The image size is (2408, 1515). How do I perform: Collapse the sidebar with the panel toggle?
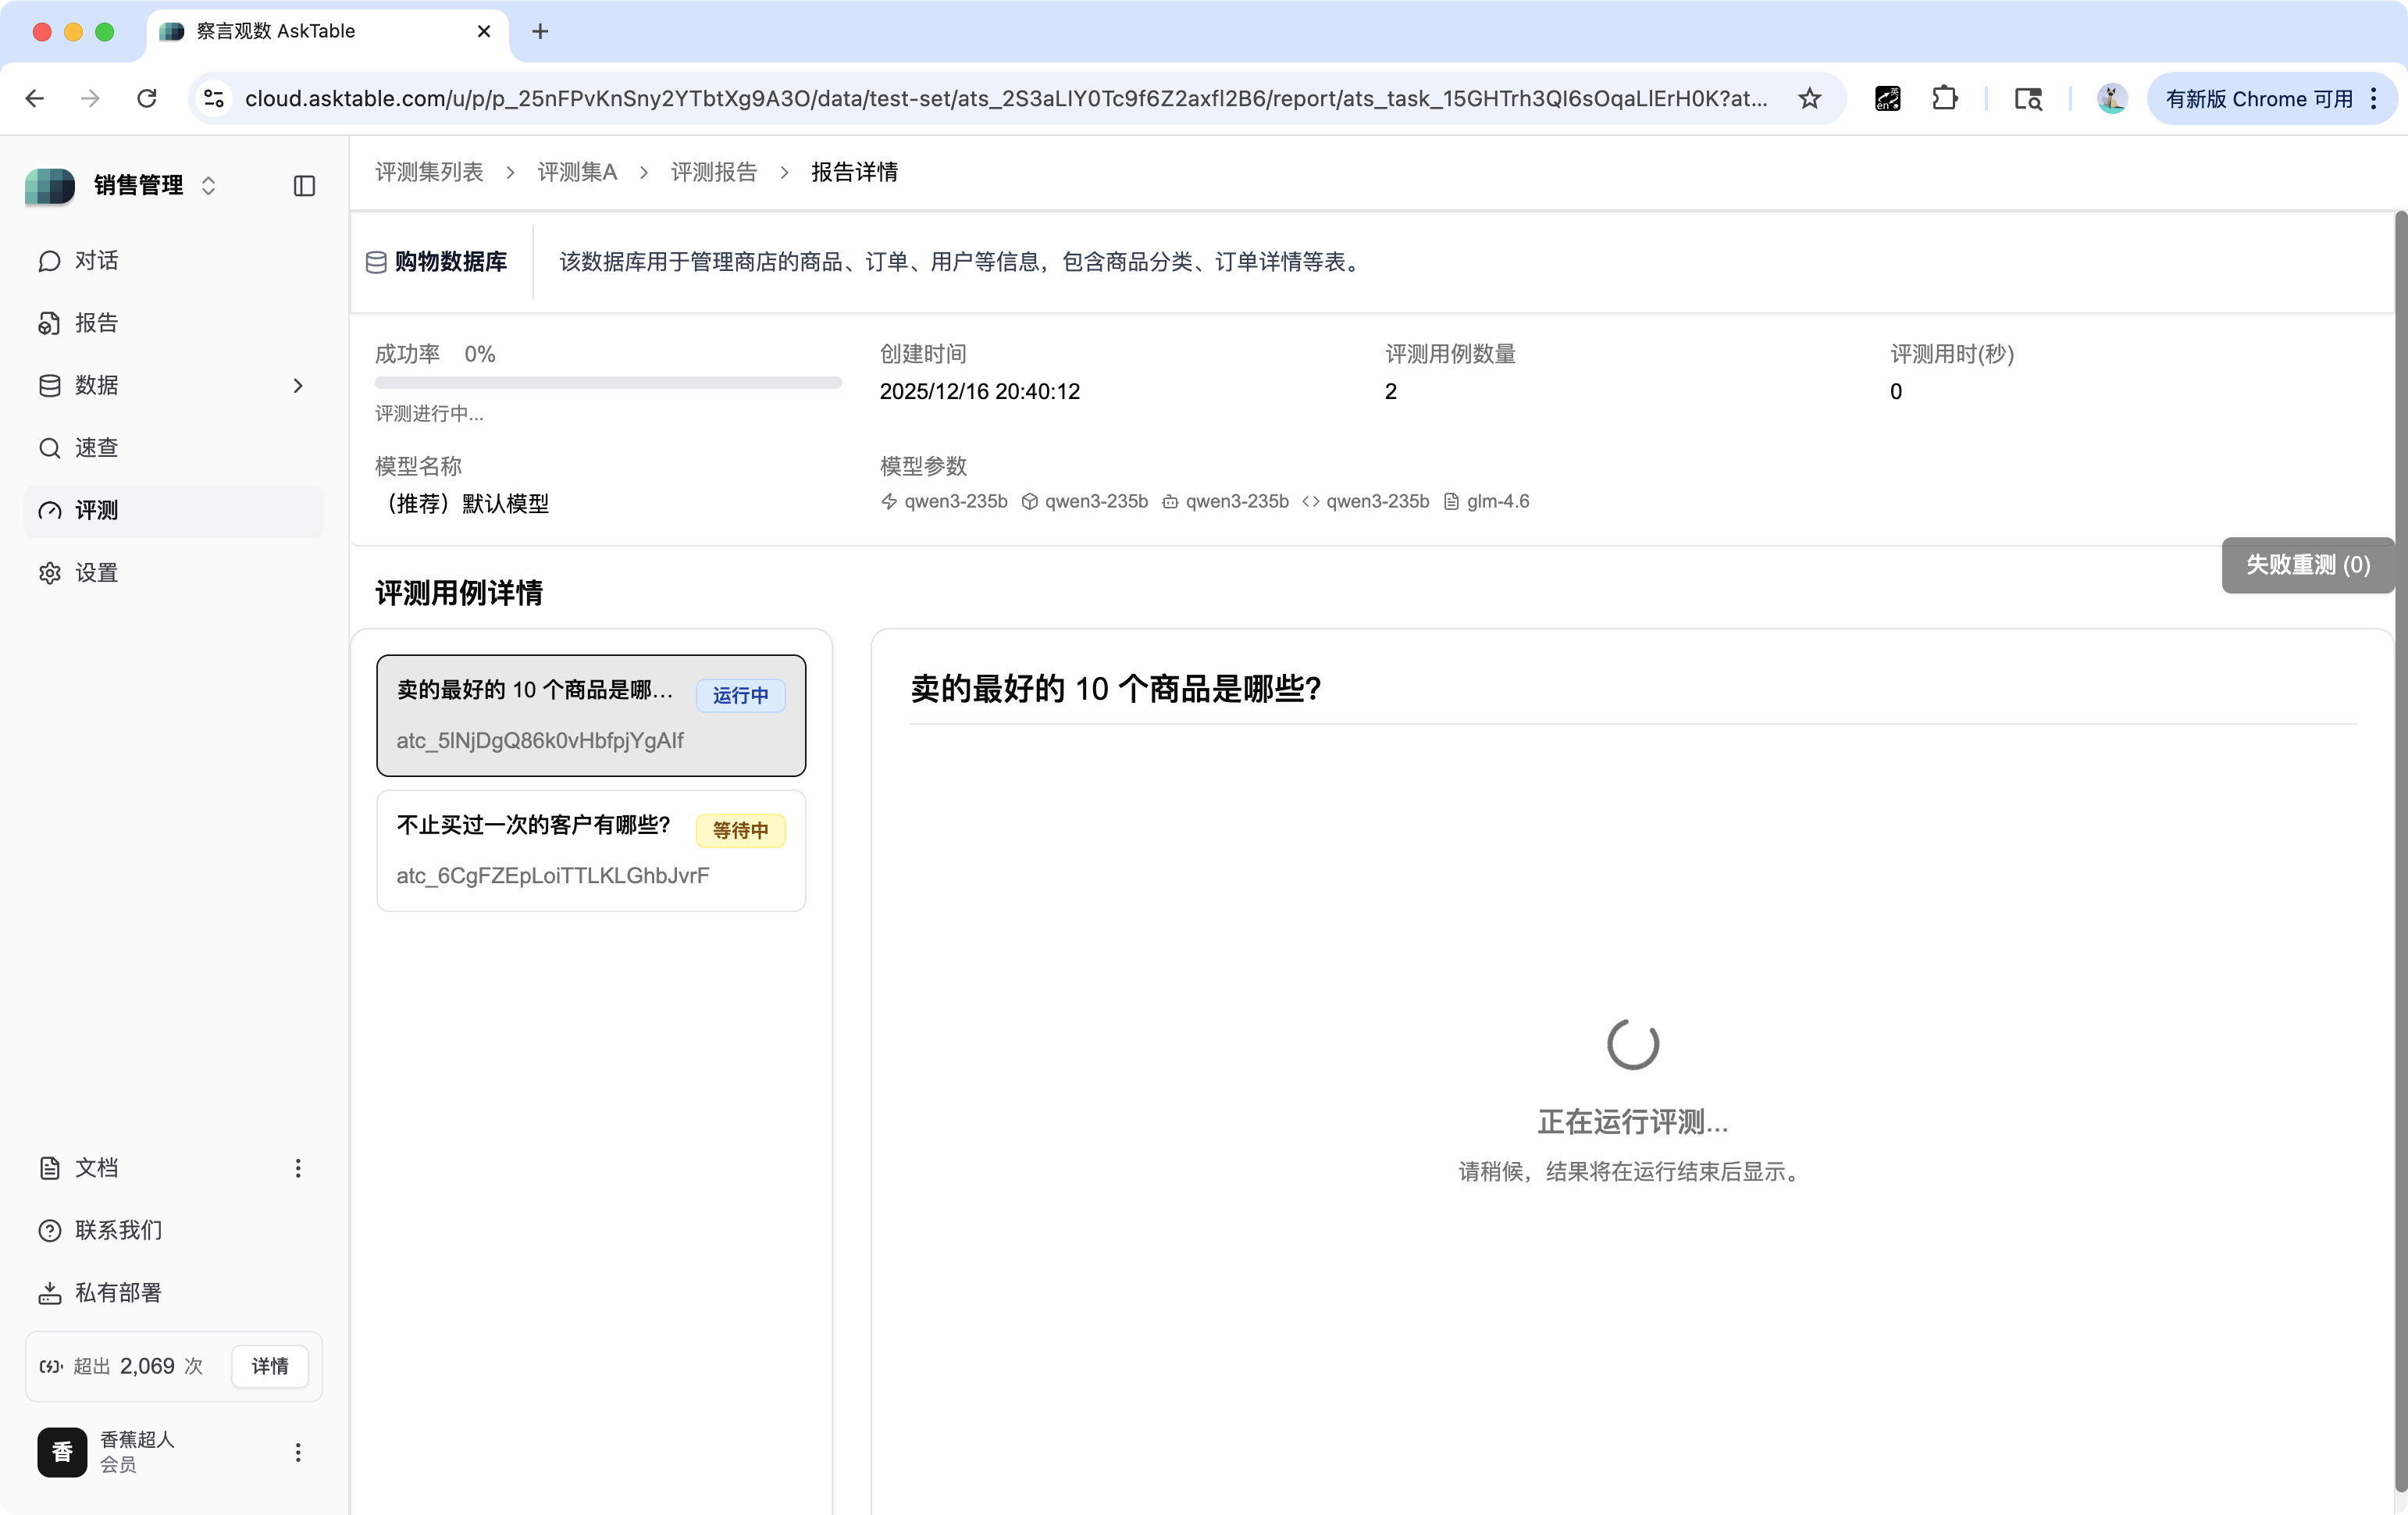coord(303,186)
